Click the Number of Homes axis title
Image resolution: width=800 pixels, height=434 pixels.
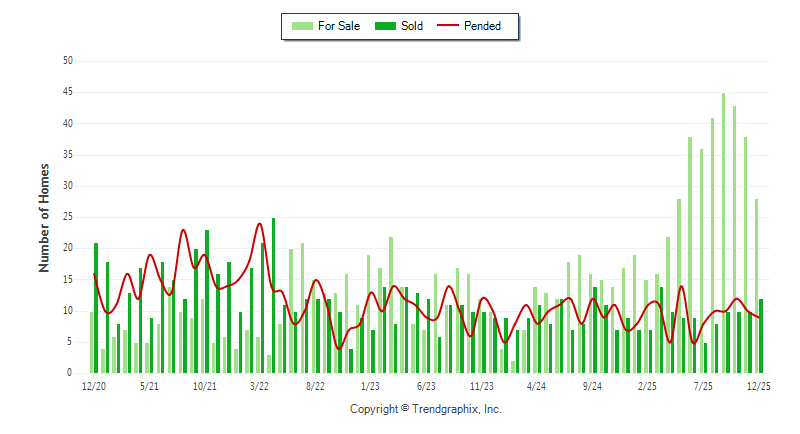click(44, 216)
